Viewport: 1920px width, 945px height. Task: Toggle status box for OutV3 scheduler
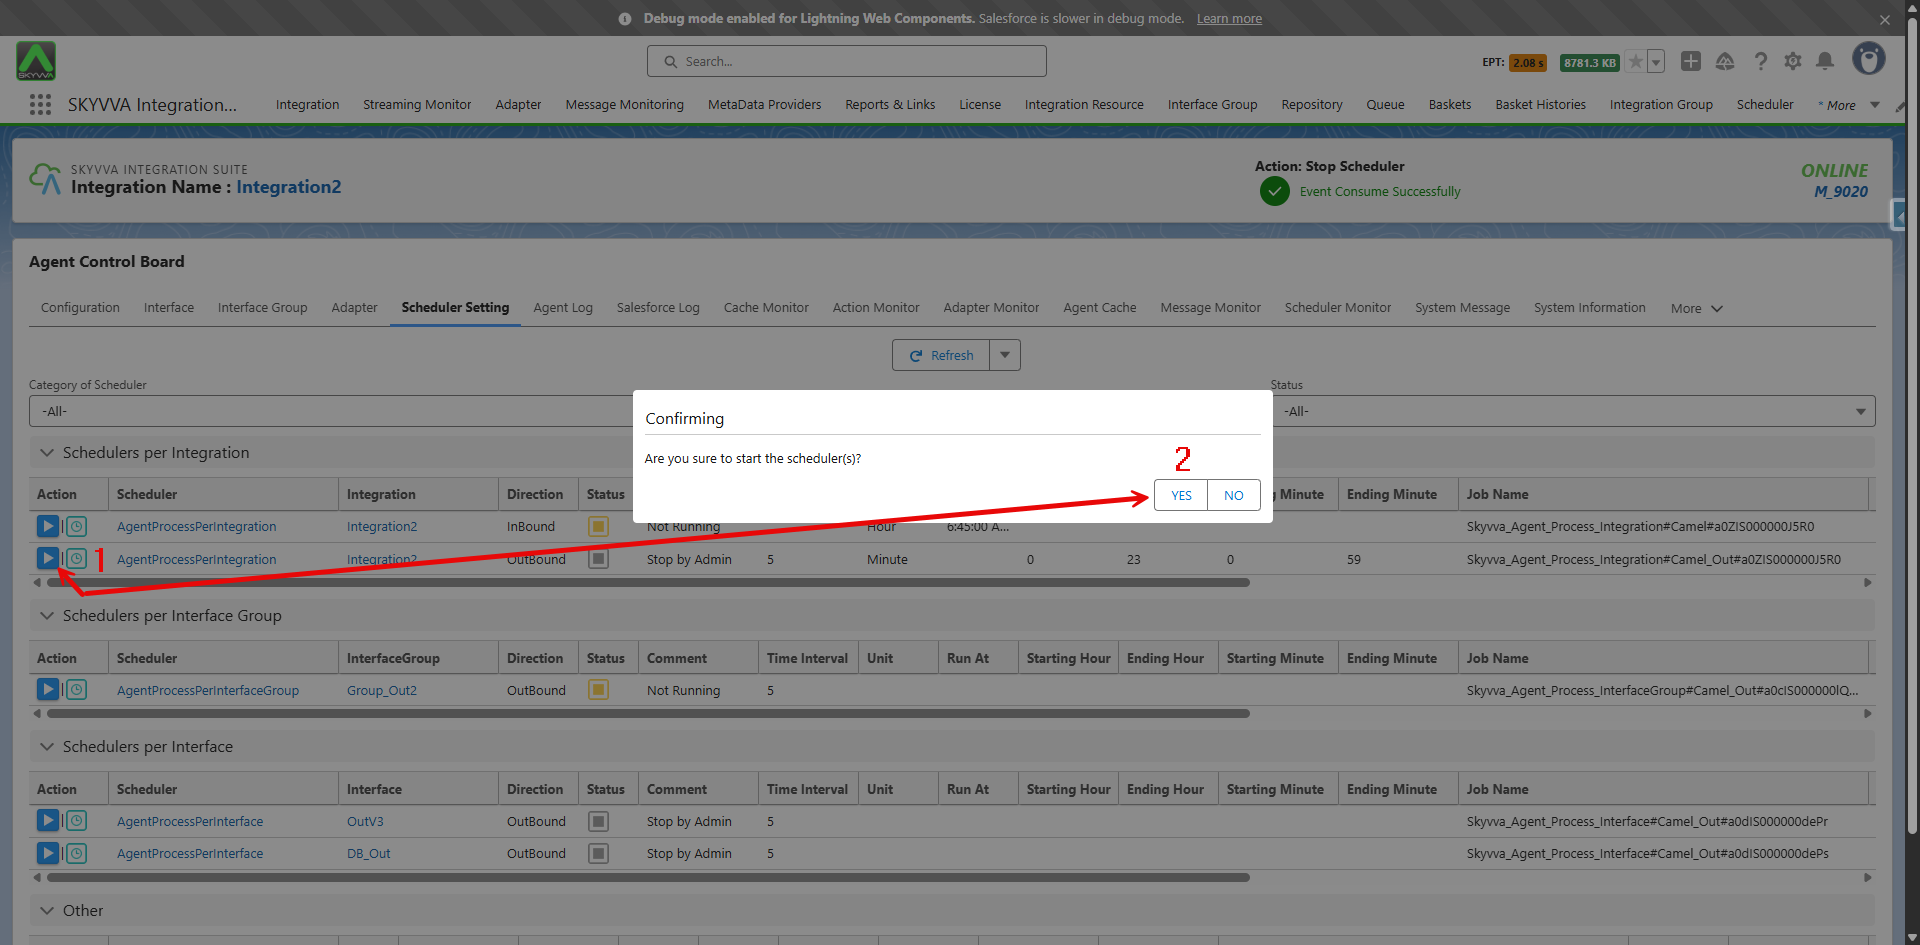pos(598,821)
